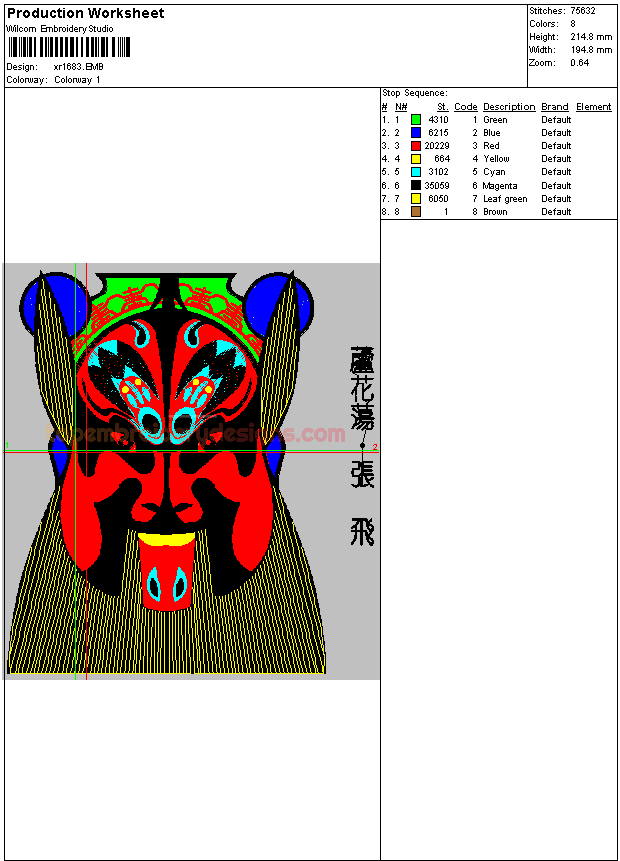Click the 'Production Worksheet' title
The height and width of the screenshot is (861, 620).
85,13
